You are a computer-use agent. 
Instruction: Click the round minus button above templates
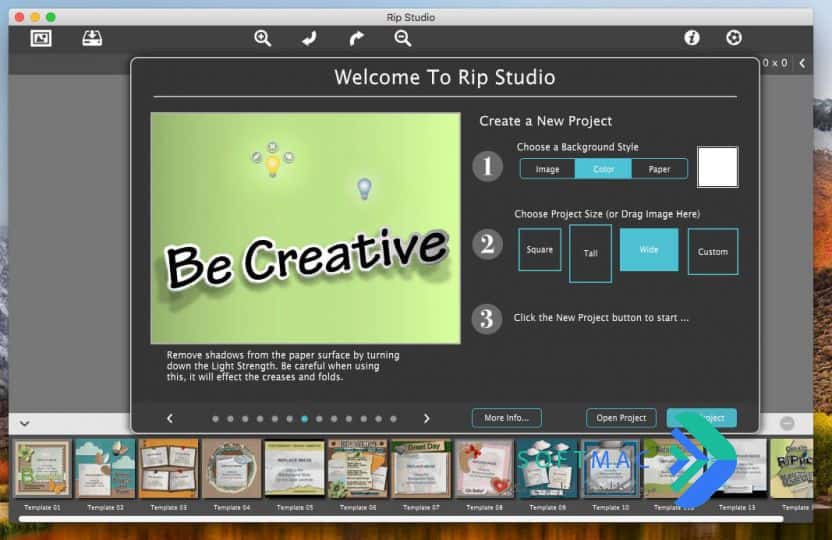(x=787, y=423)
